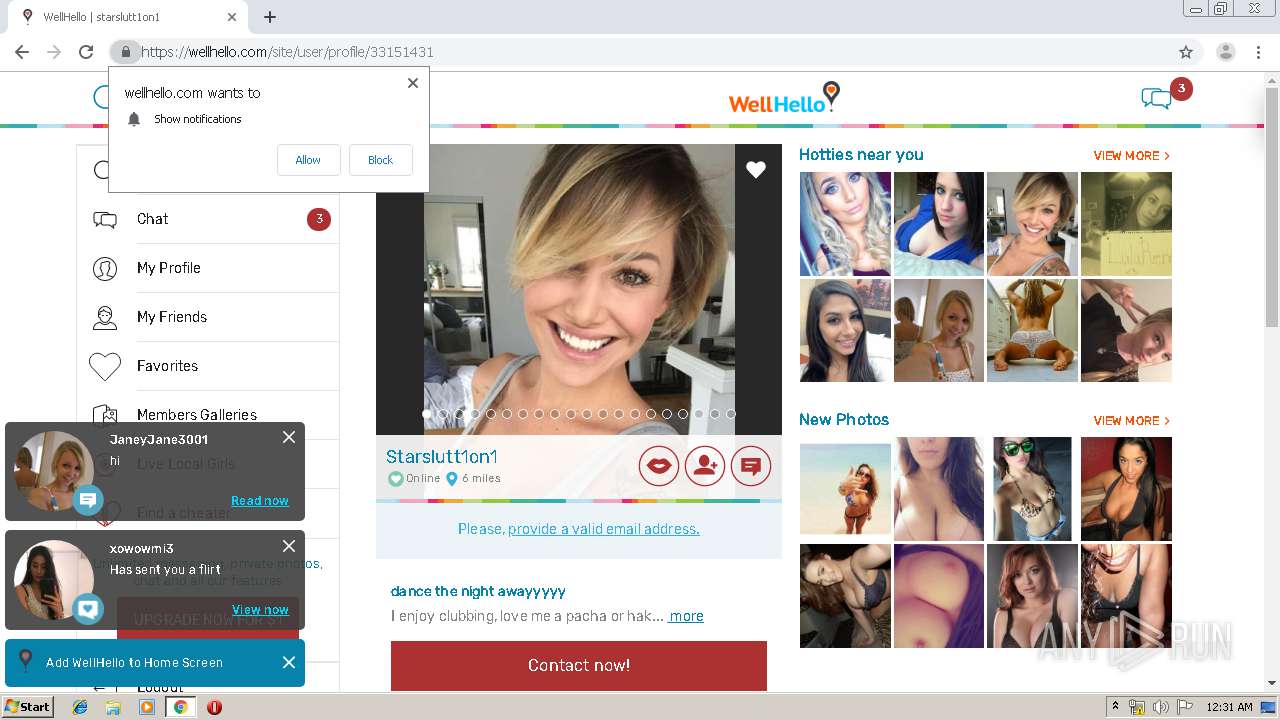1280x720 pixels.
Task: Click the My Profile sidebar icon
Action: [x=105, y=268]
